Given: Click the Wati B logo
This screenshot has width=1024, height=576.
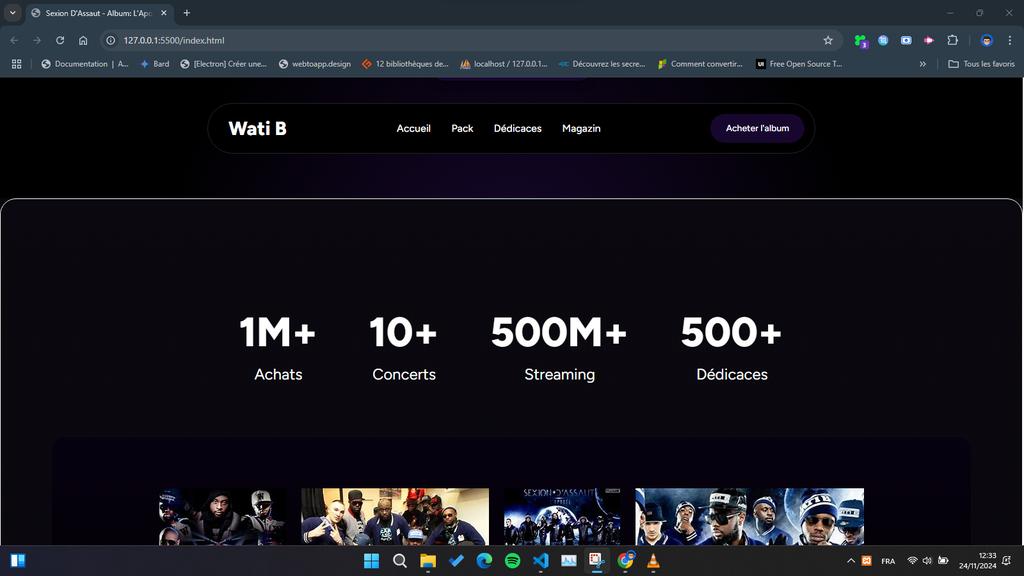Looking at the screenshot, I should 257,129.
